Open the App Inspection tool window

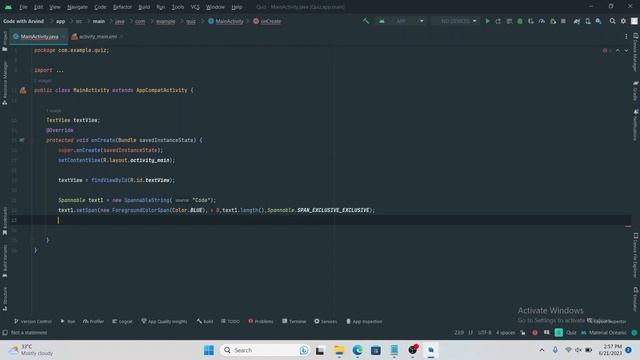coord(364,322)
